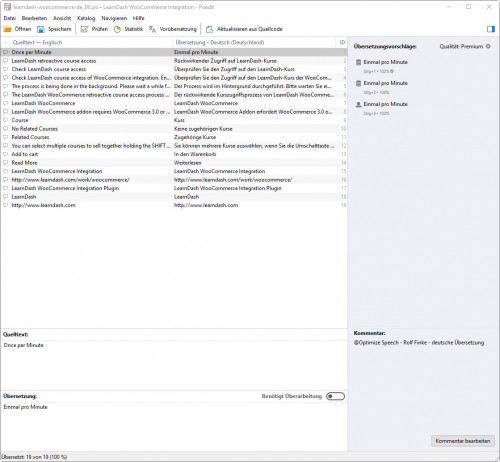Image resolution: width=500 pixels, height=462 pixels.
Task: Click translation 'Weiterlesen'
Action: pyautogui.click(x=188, y=163)
